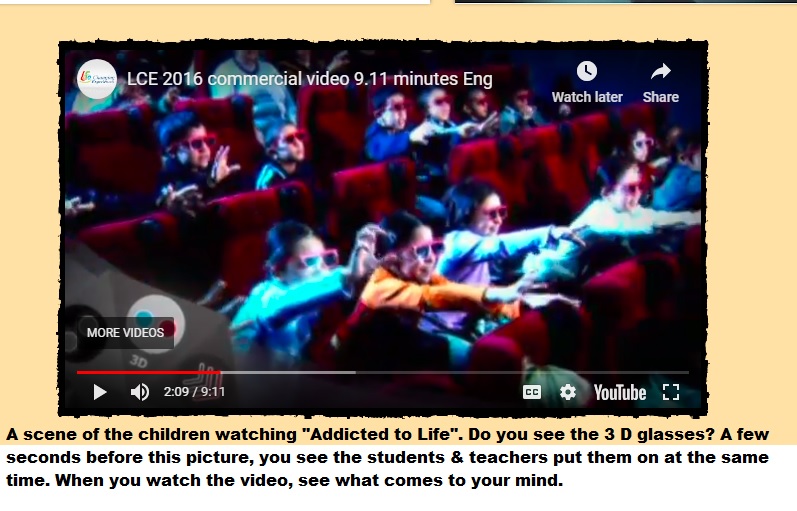The width and height of the screenshot is (797, 511).
Task: Jump to the unbuffered end of the progress bar
Action: (x=522, y=372)
